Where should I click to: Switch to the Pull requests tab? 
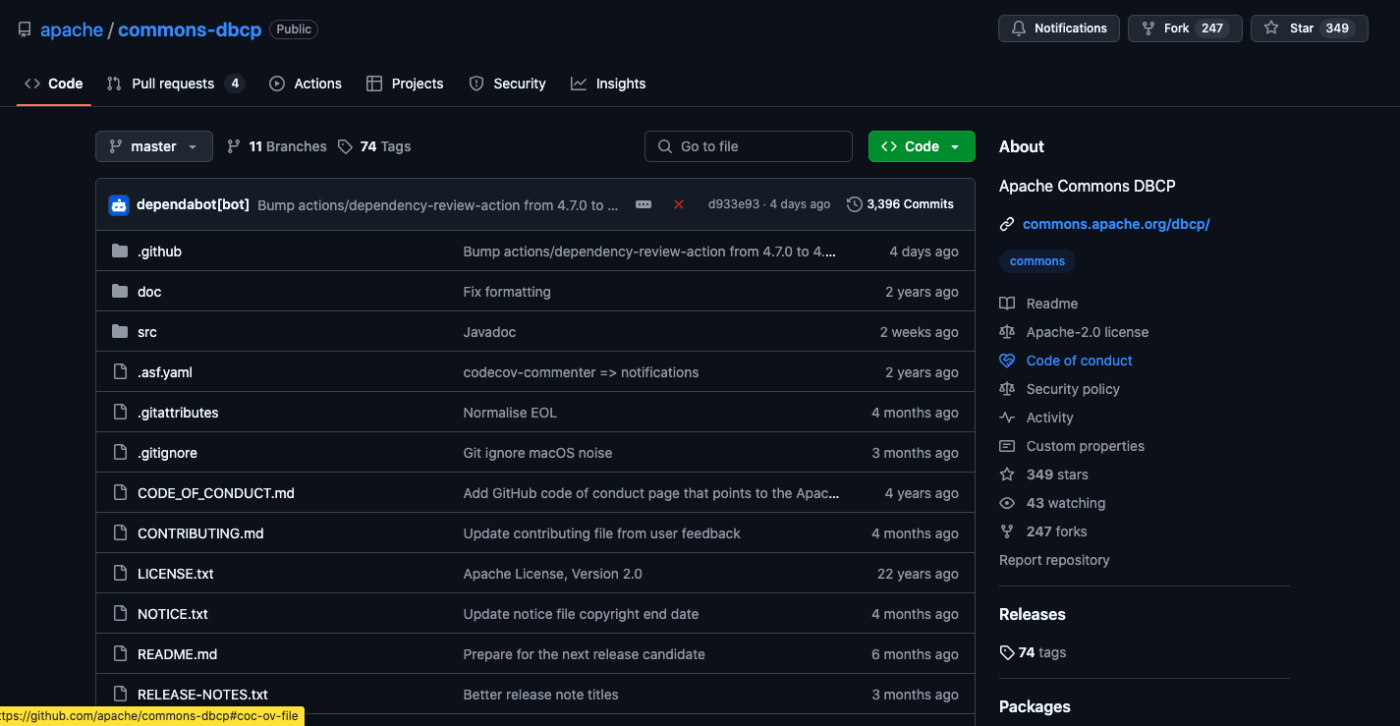pyautogui.click(x=174, y=84)
